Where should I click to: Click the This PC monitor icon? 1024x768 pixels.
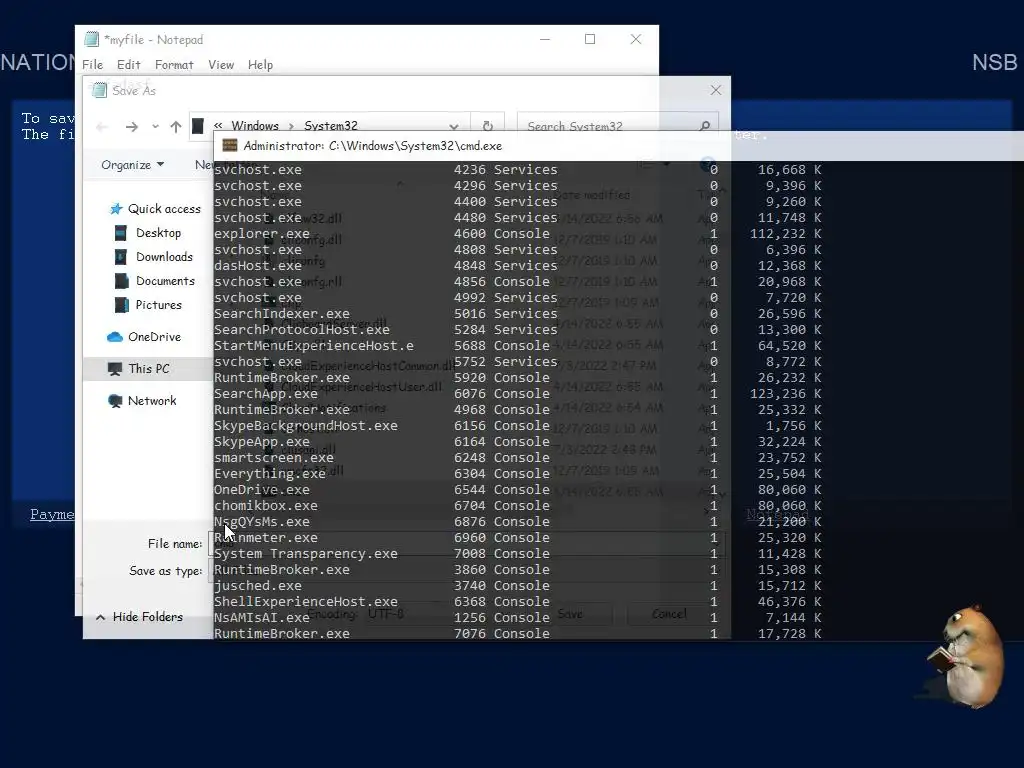tap(115, 369)
